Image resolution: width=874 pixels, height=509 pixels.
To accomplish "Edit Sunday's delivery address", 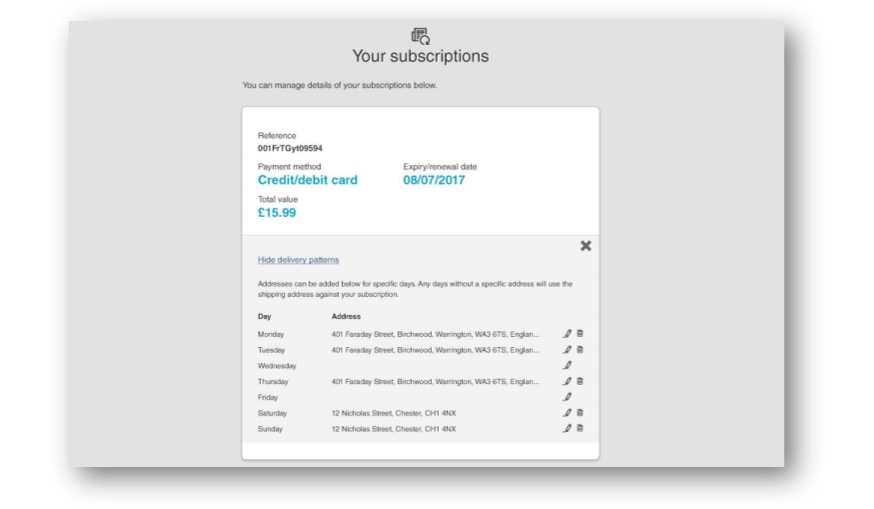I will (x=567, y=428).
